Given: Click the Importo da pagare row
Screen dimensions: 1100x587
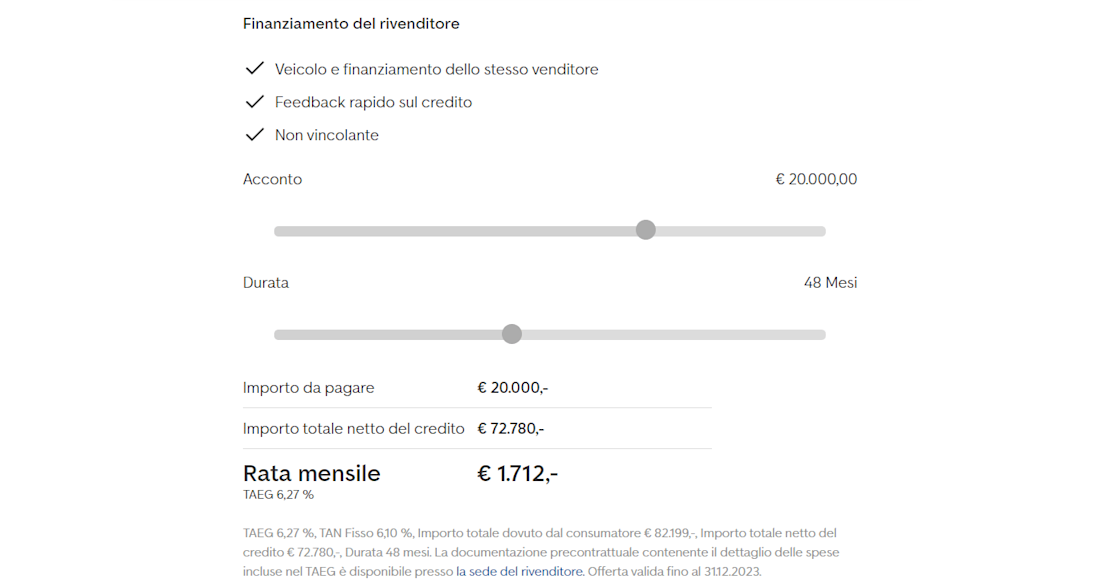Looking at the screenshot, I should point(477,388).
